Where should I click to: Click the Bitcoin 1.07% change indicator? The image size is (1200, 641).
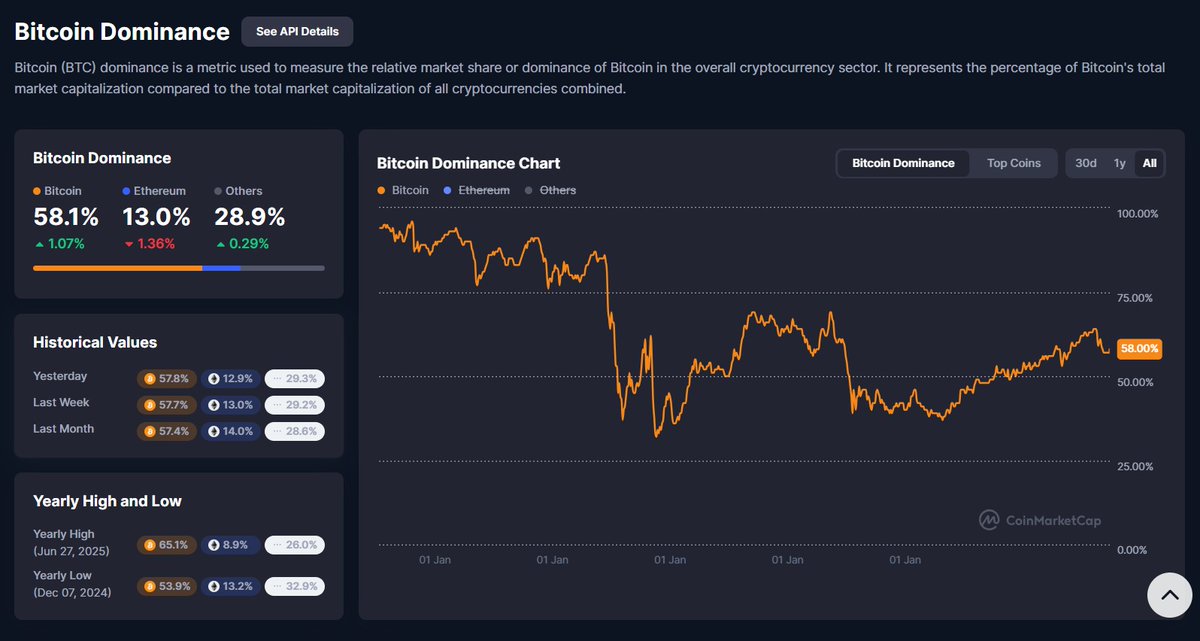59,244
